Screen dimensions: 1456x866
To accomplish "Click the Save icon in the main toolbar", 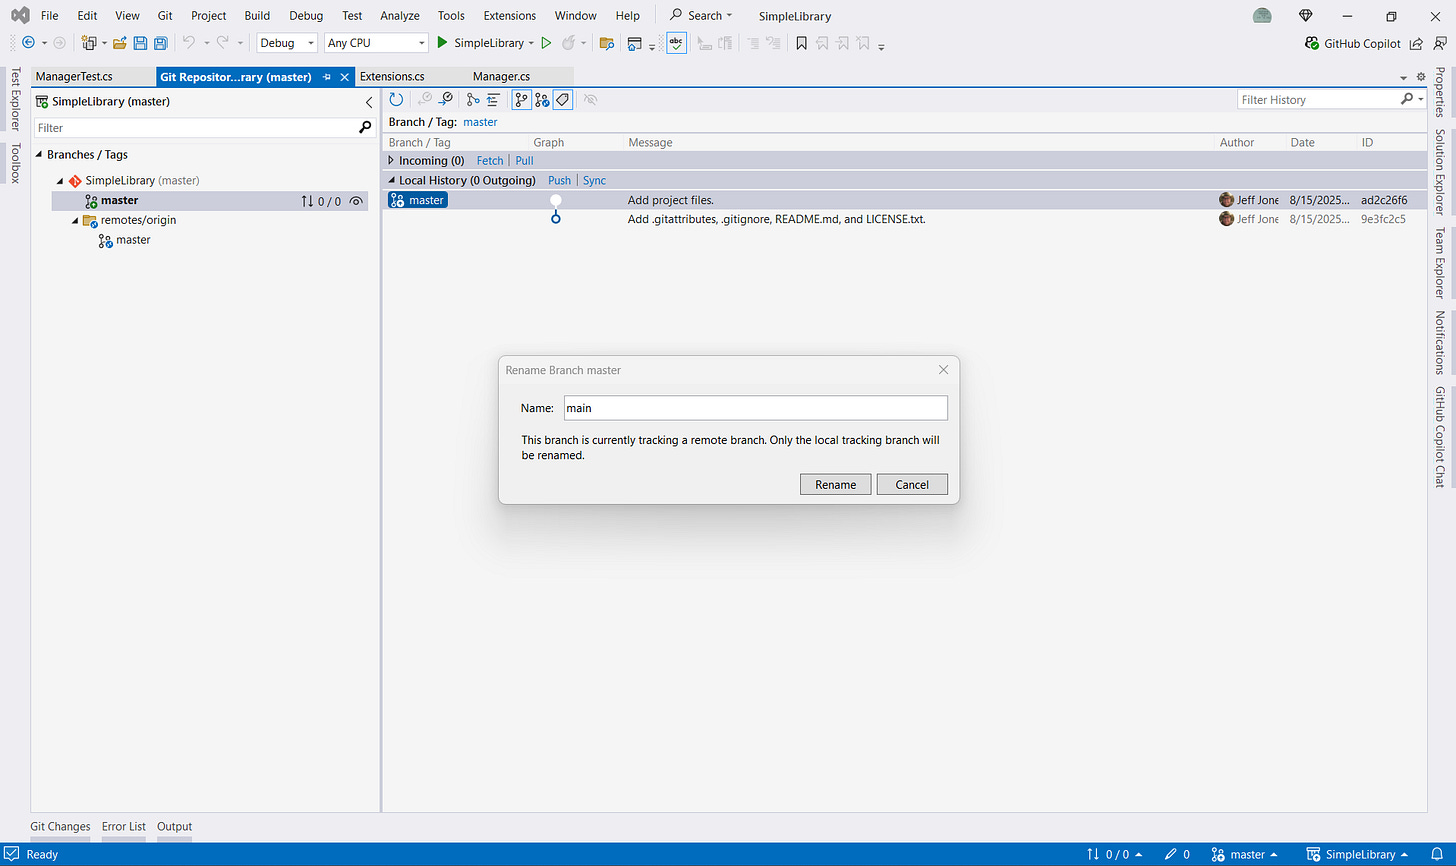I will (x=140, y=43).
